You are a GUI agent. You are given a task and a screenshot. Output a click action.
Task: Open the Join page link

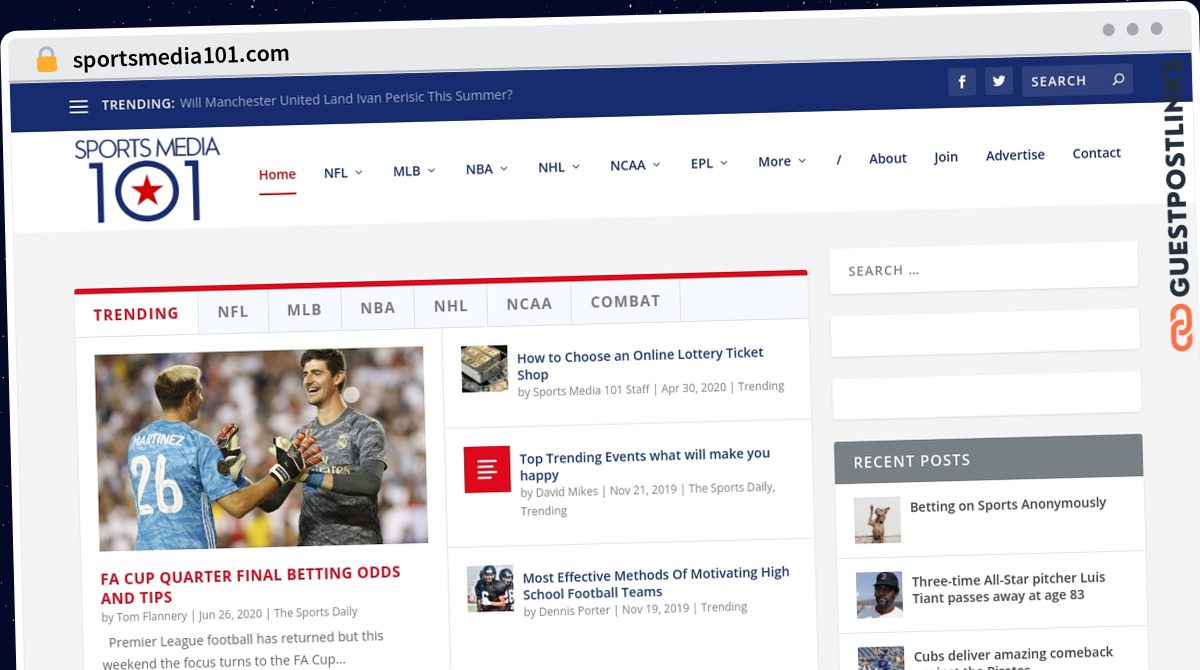(x=946, y=157)
